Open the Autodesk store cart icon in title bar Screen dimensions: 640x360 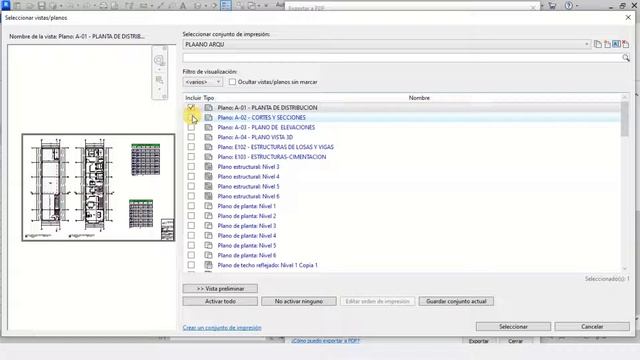(552, 5)
